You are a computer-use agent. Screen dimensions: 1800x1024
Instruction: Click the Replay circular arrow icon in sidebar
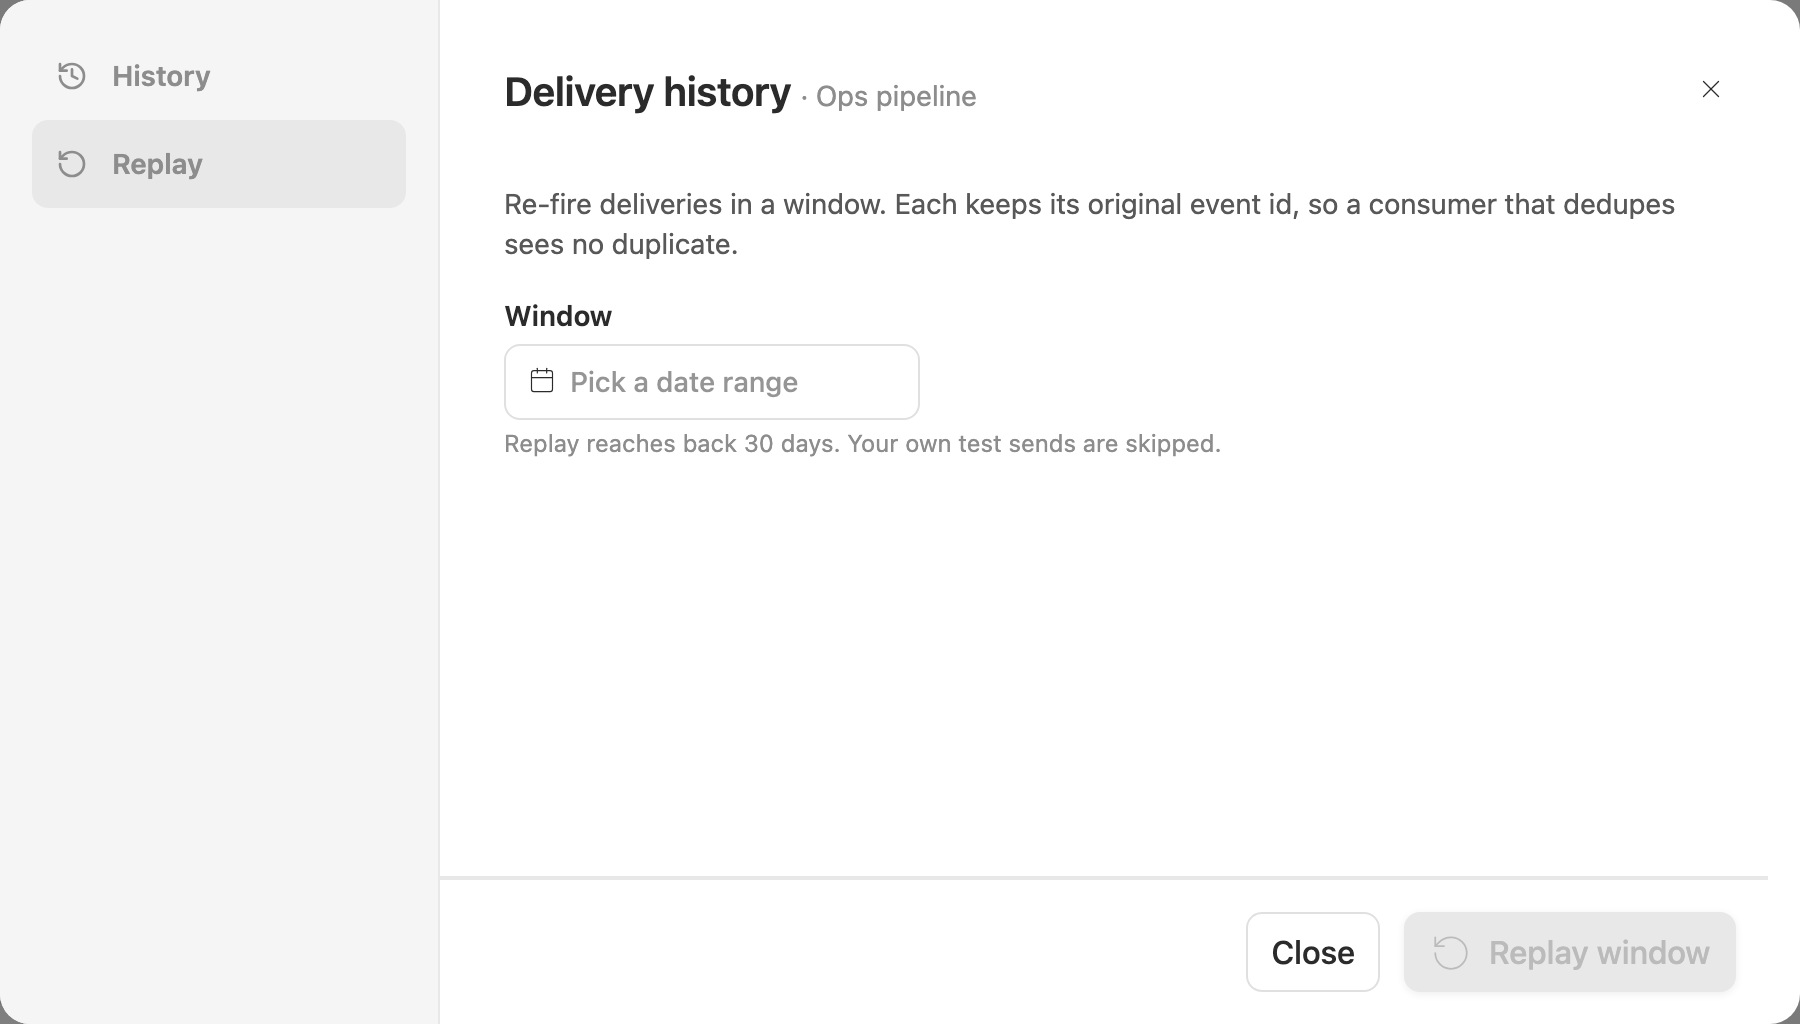tap(72, 164)
